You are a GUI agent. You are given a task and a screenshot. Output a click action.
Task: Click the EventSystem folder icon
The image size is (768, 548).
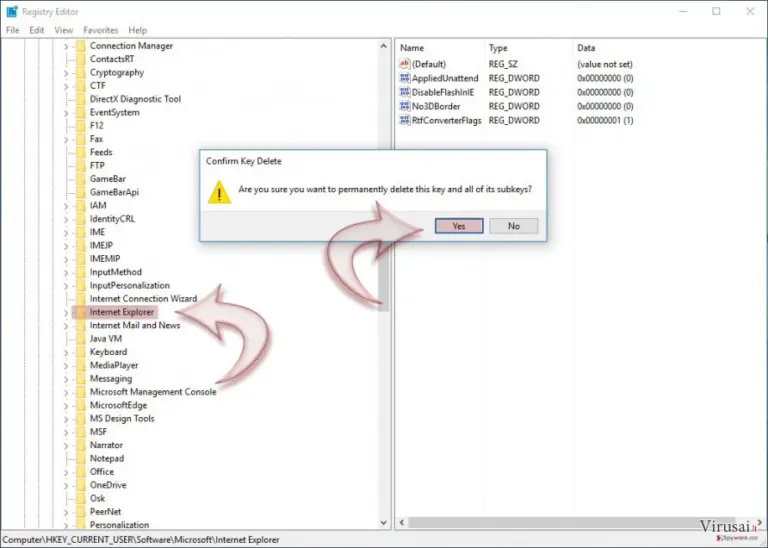click(80, 112)
